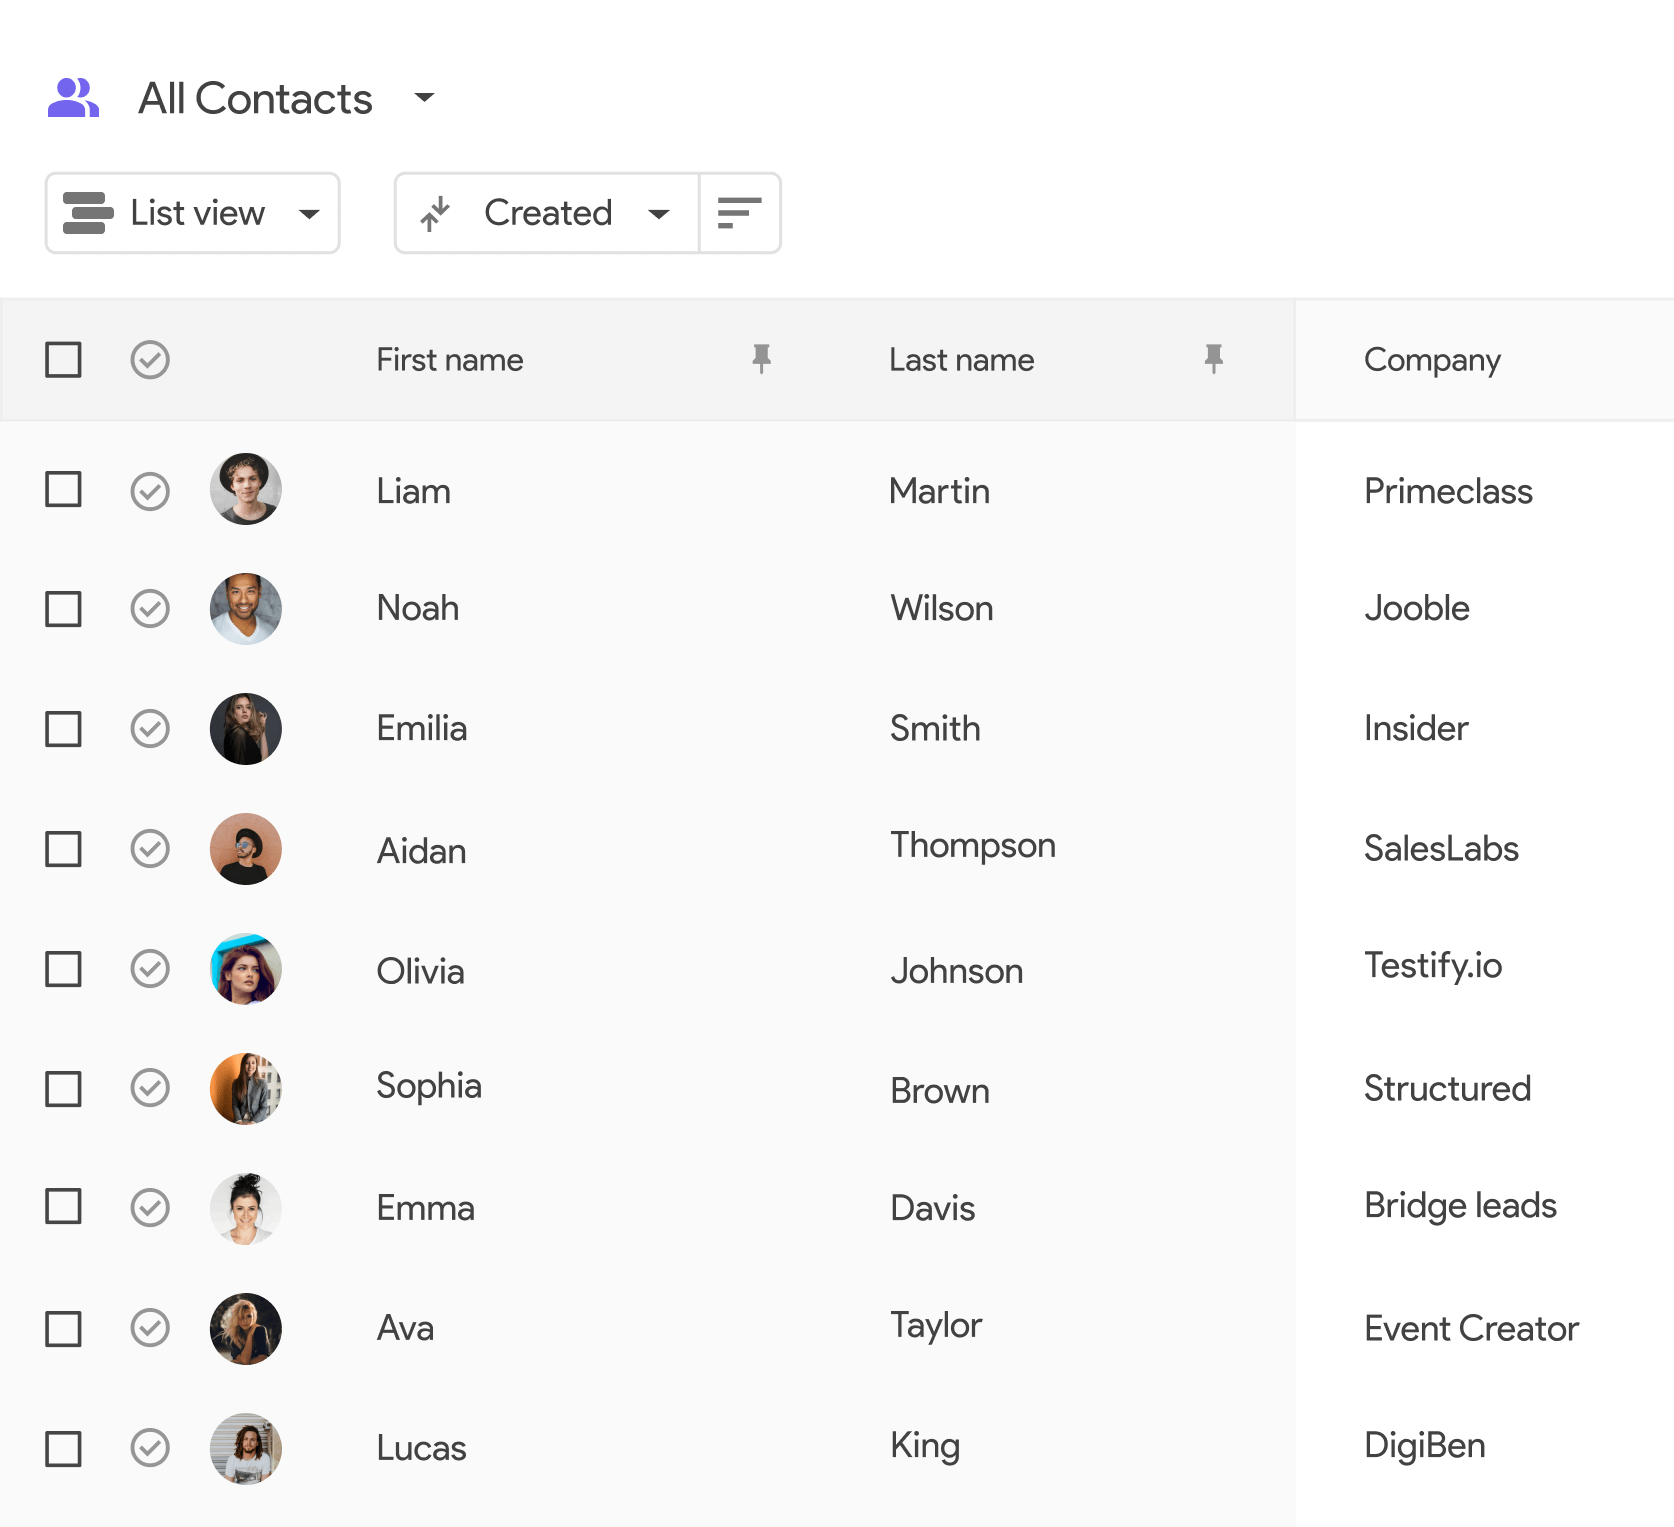Sort by Last name column header
This screenshot has height=1527, width=1674.
[x=962, y=360]
